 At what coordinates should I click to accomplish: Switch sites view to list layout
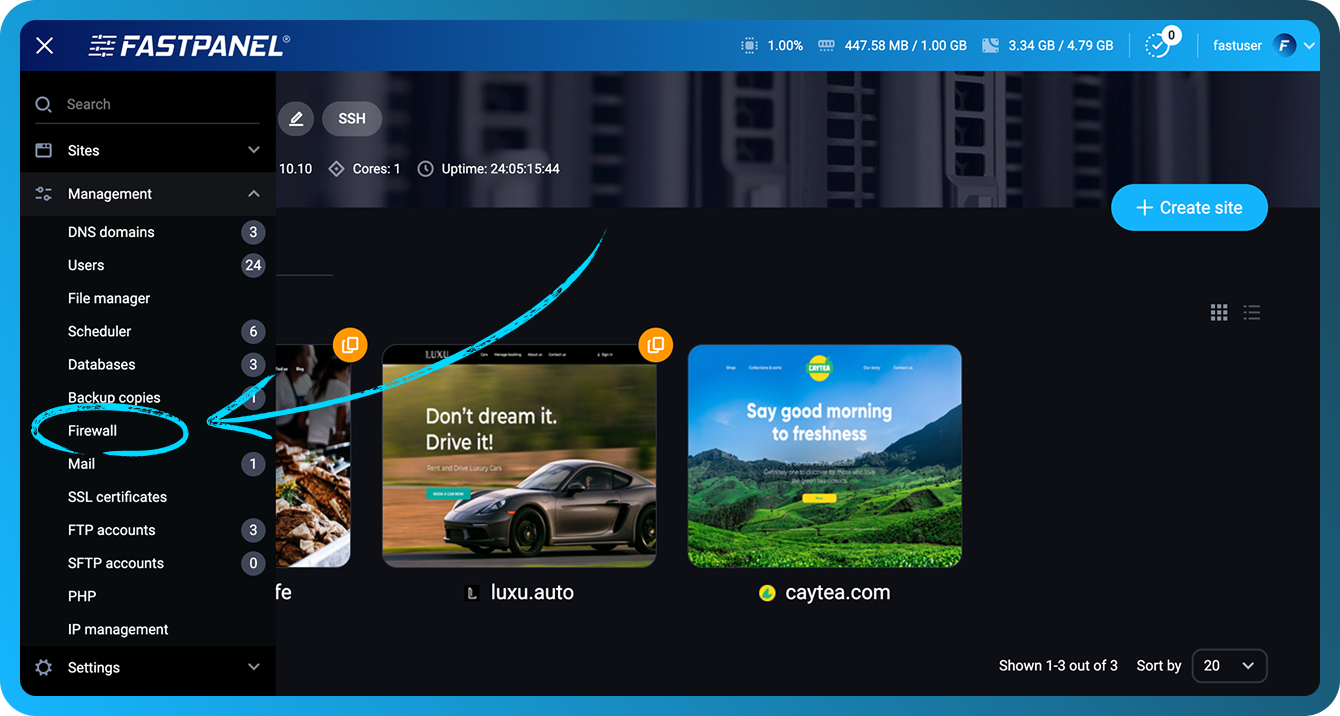click(x=1251, y=312)
